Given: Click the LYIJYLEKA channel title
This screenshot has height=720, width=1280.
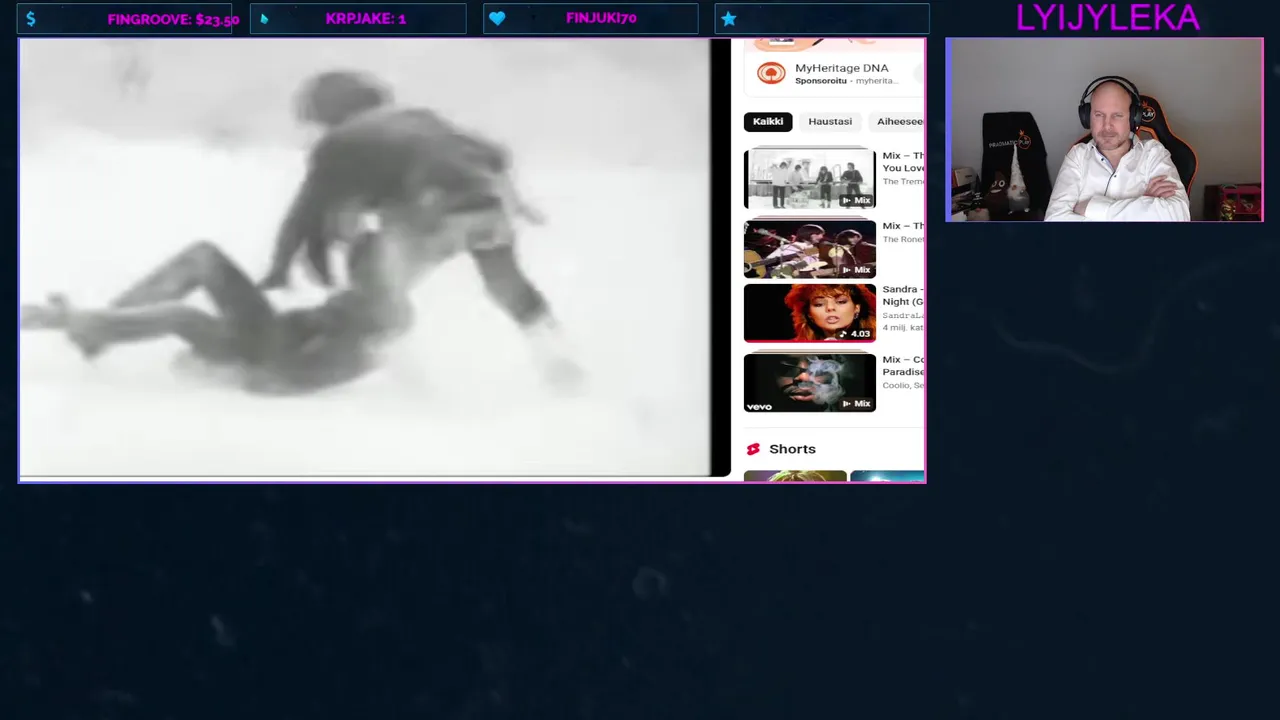Looking at the screenshot, I should click(1107, 17).
